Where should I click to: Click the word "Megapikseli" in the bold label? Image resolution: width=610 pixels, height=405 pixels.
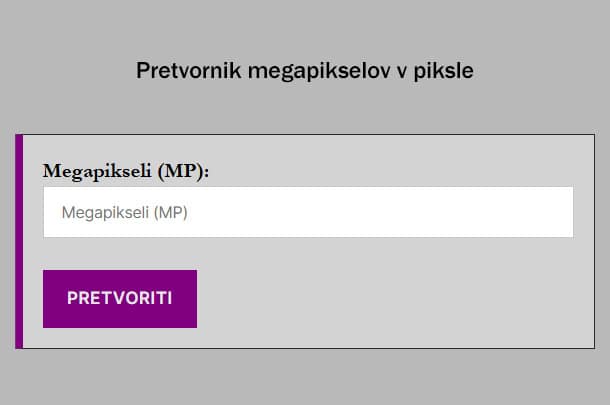(x=96, y=170)
